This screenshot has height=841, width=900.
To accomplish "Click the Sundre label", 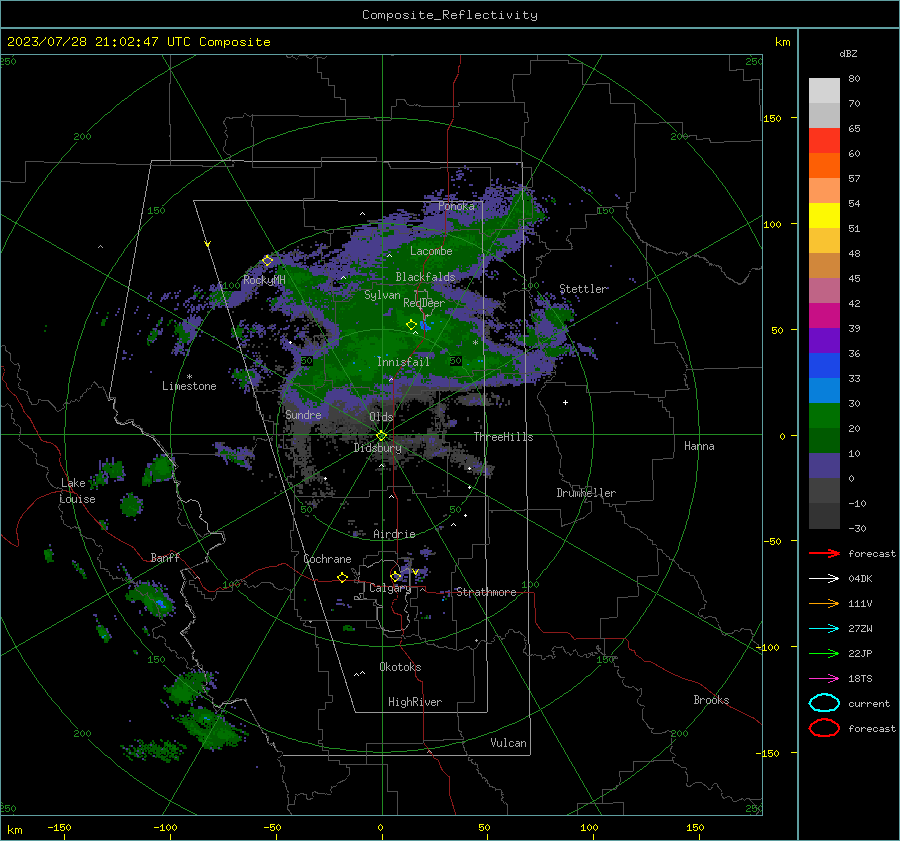I will pyautogui.click(x=303, y=415).
